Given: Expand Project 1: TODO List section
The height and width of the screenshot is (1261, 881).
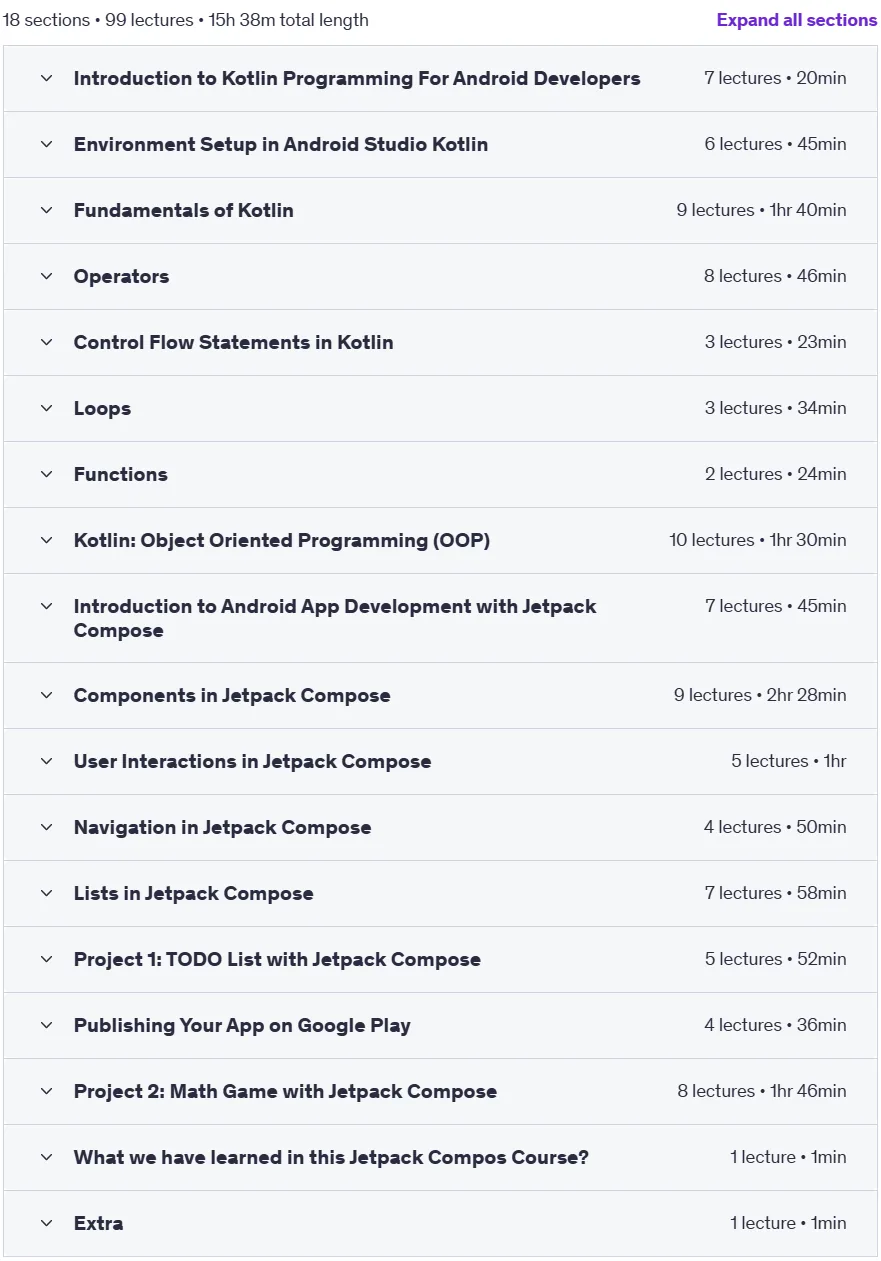Looking at the screenshot, I should 440,959.
